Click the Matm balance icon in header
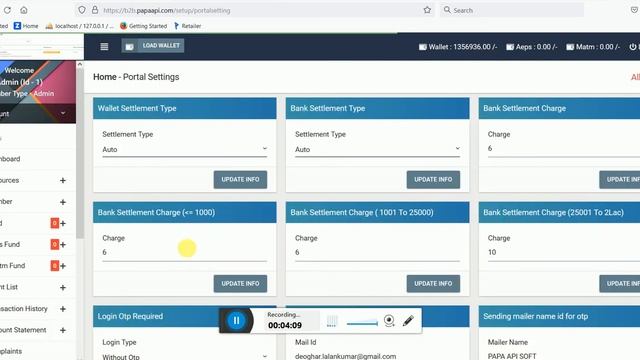The height and width of the screenshot is (360, 640). pyautogui.click(x=570, y=47)
